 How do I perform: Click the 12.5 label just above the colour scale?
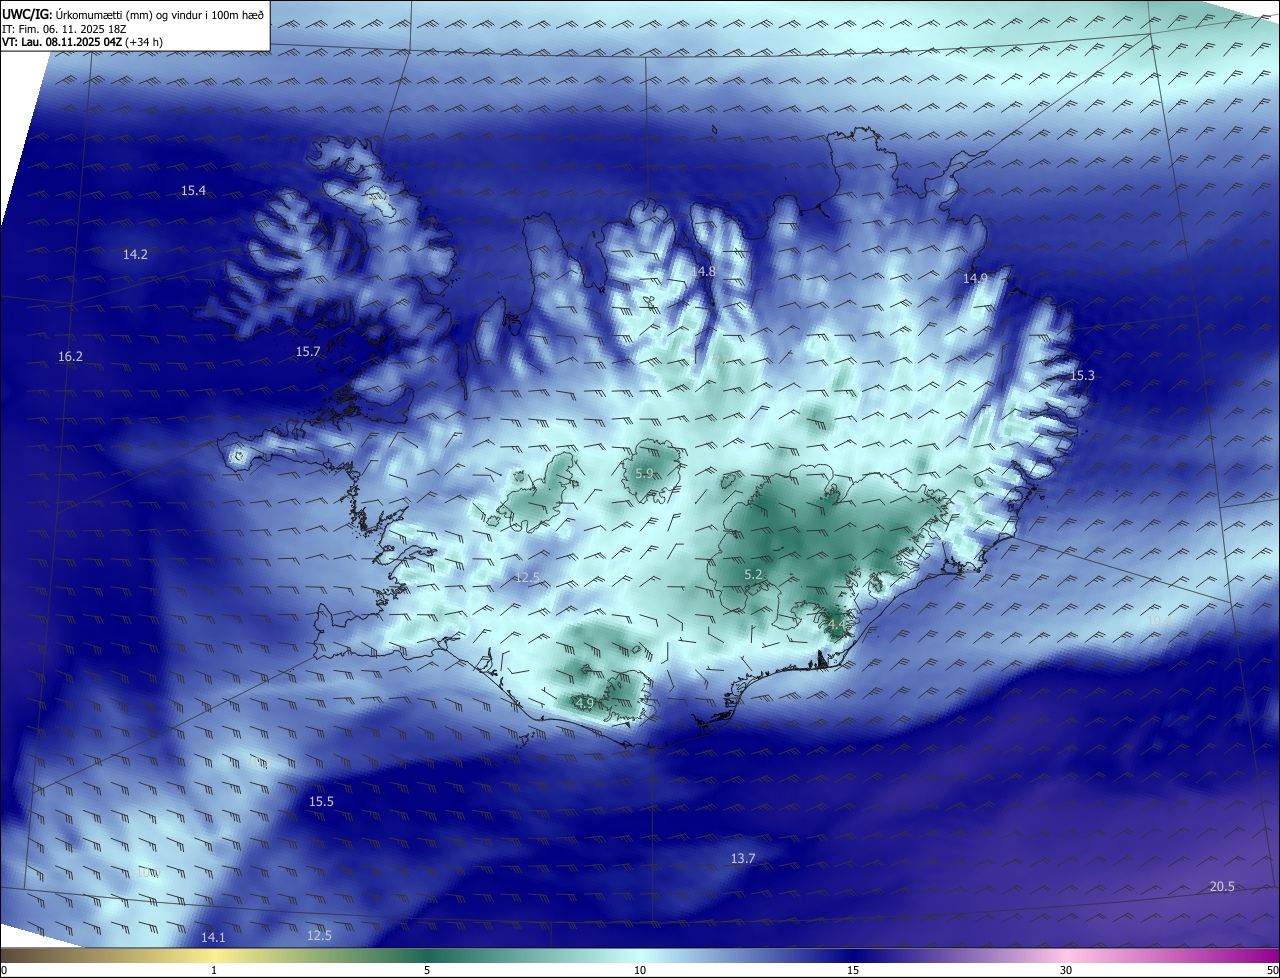click(319, 935)
